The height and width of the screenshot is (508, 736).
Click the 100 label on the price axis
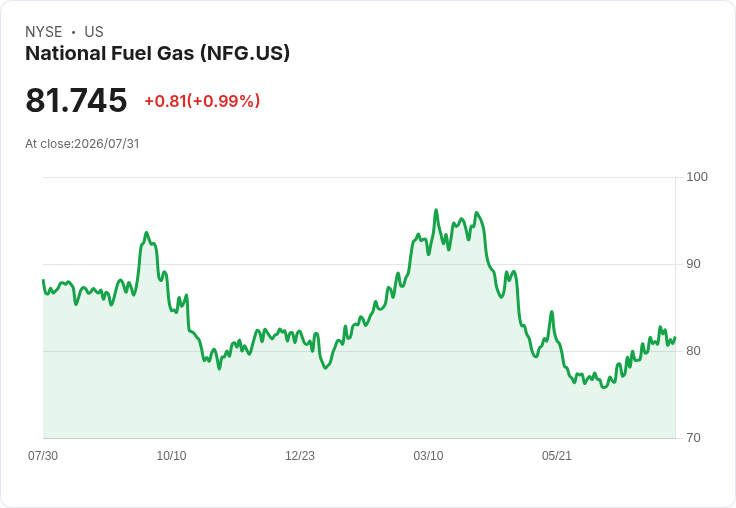point(697,177)
